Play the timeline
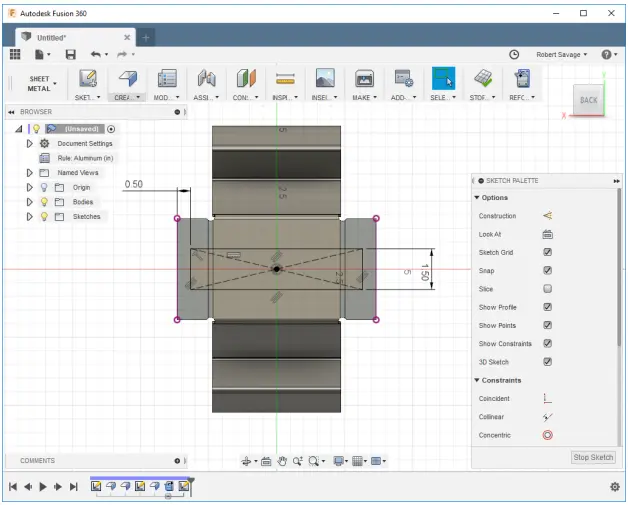Viewport: 628px width, 505px height. pos(43,487)
